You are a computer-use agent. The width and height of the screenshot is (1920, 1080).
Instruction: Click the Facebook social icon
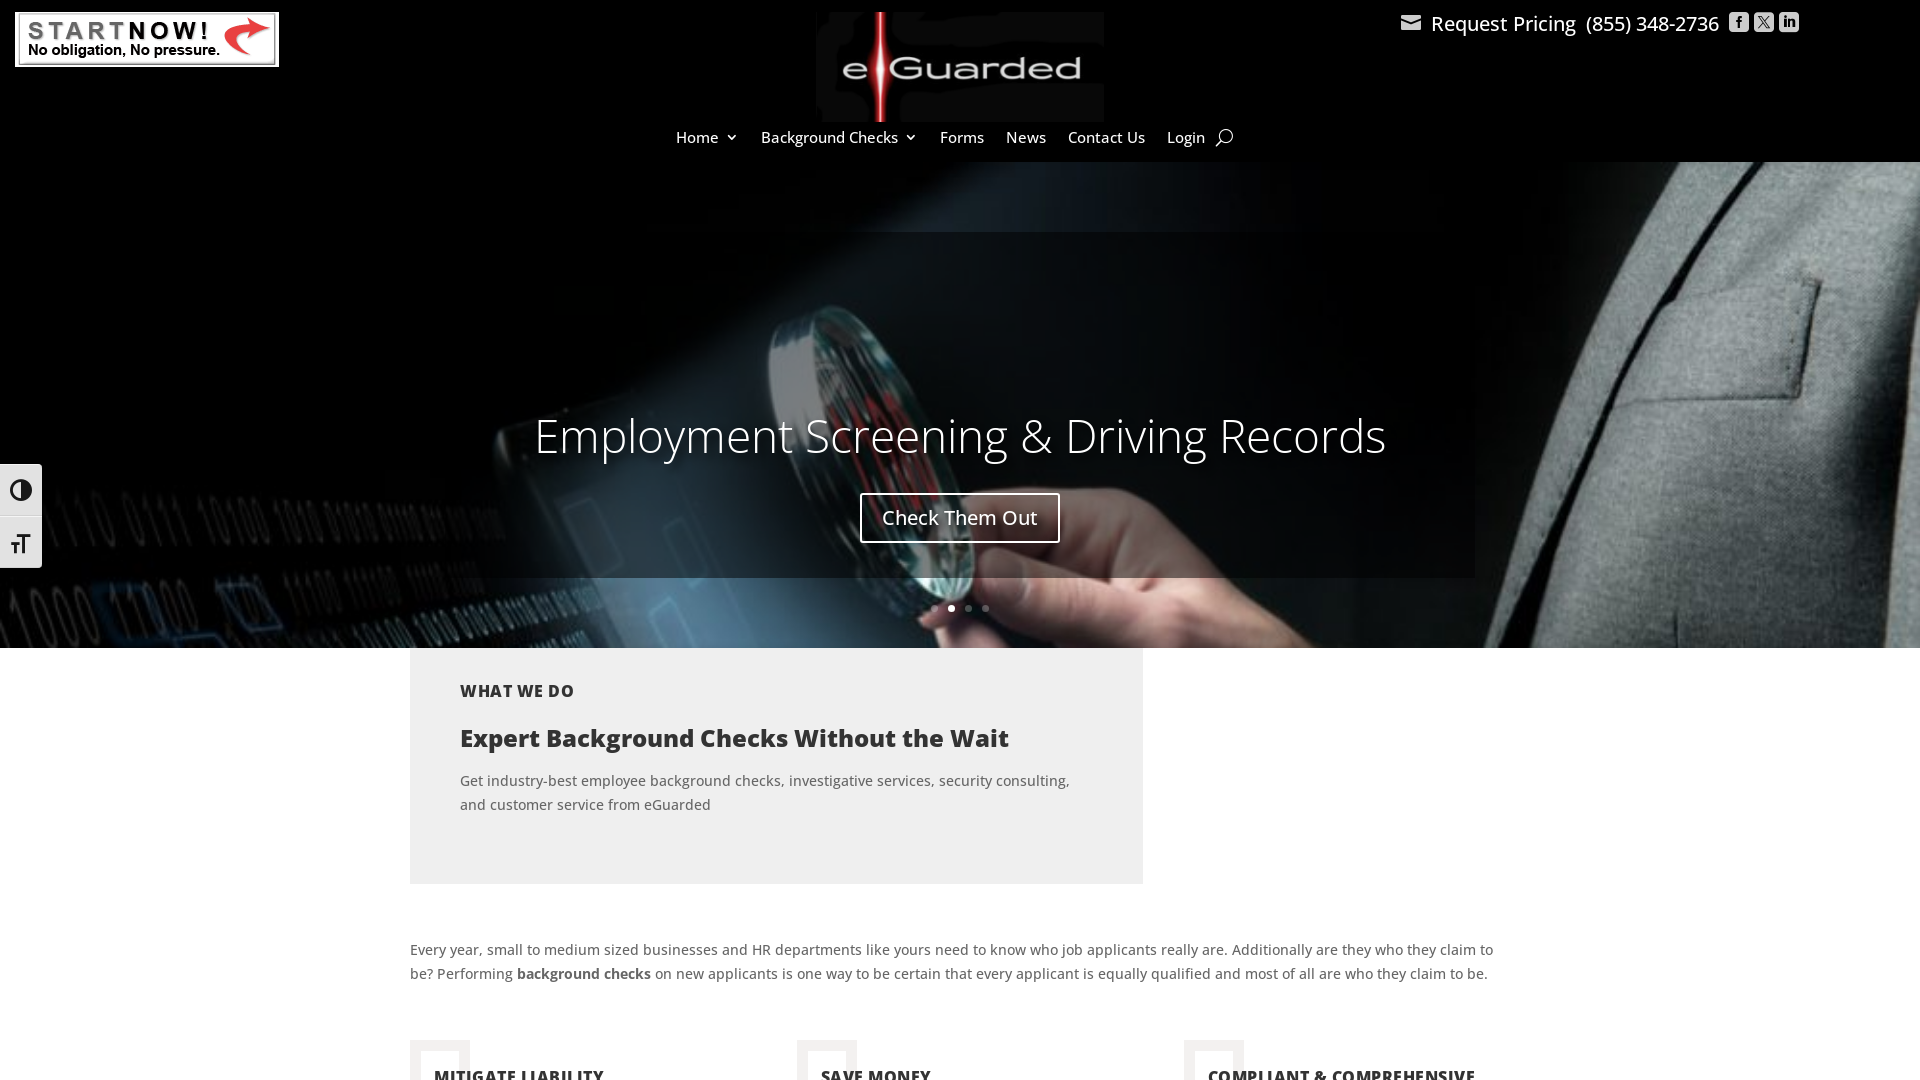(x=1738, y=21)
